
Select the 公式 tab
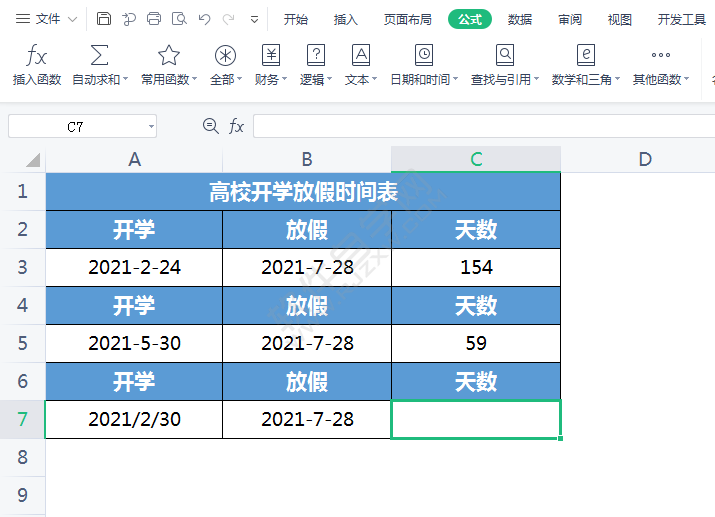point(470,19)
